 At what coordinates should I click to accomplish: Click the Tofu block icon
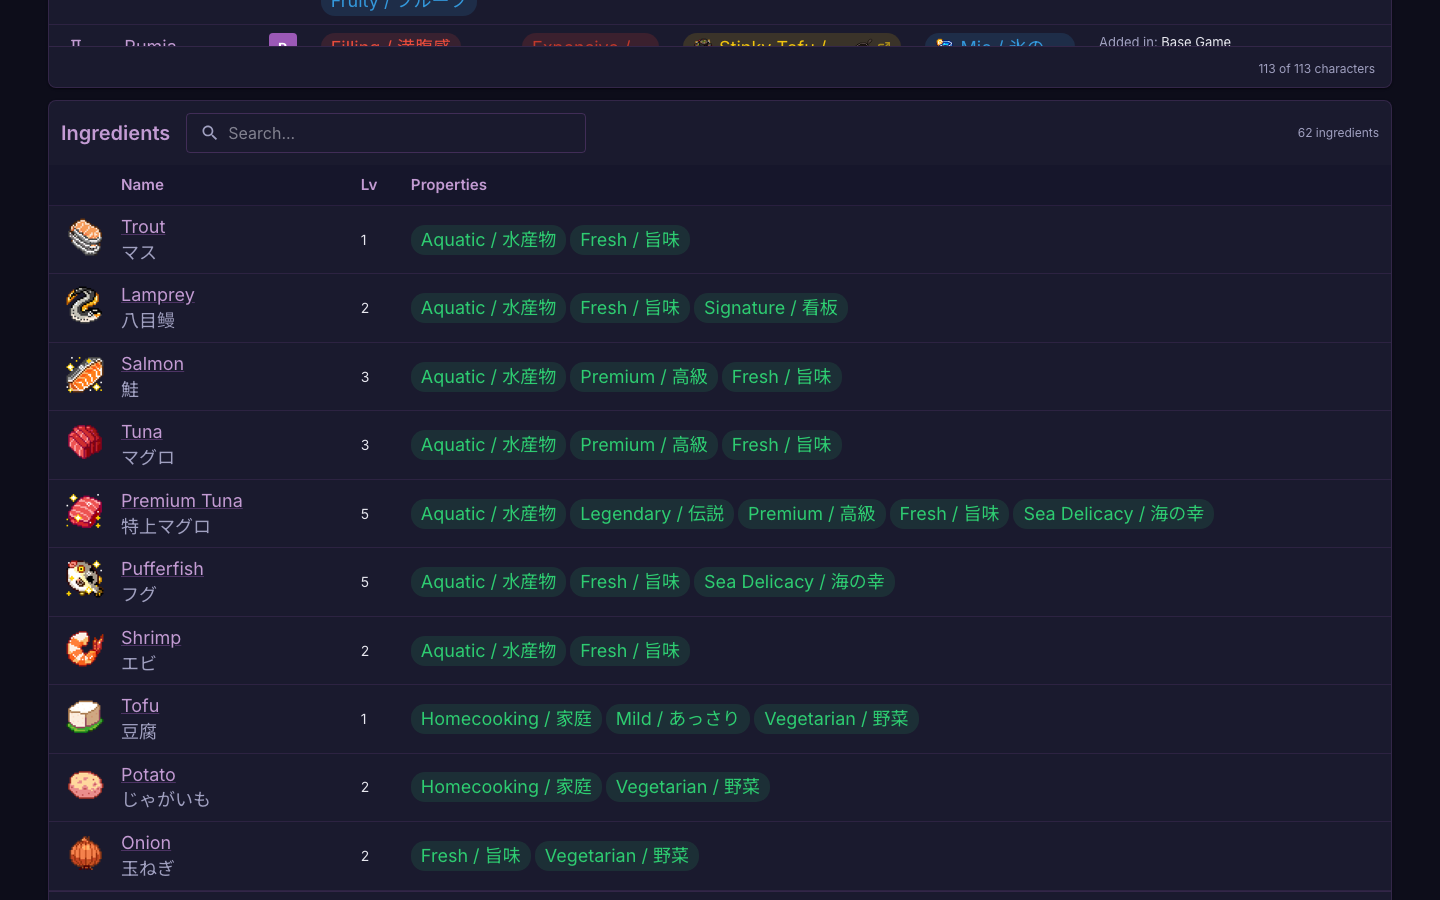pyautogui.click(x=85, y=718)
